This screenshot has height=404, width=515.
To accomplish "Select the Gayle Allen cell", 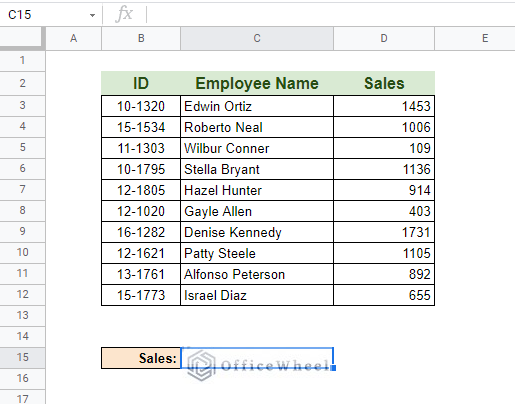I will [257, 211].
